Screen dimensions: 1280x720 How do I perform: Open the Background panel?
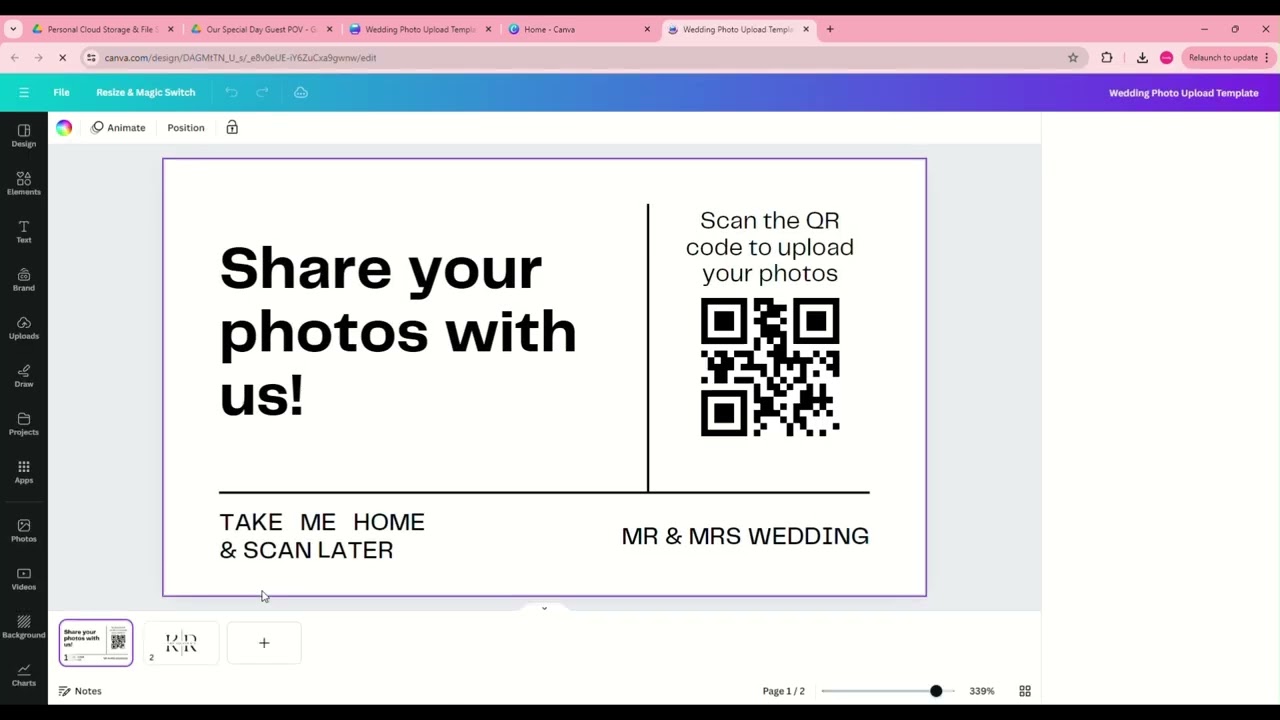click(x=24, y=627)
